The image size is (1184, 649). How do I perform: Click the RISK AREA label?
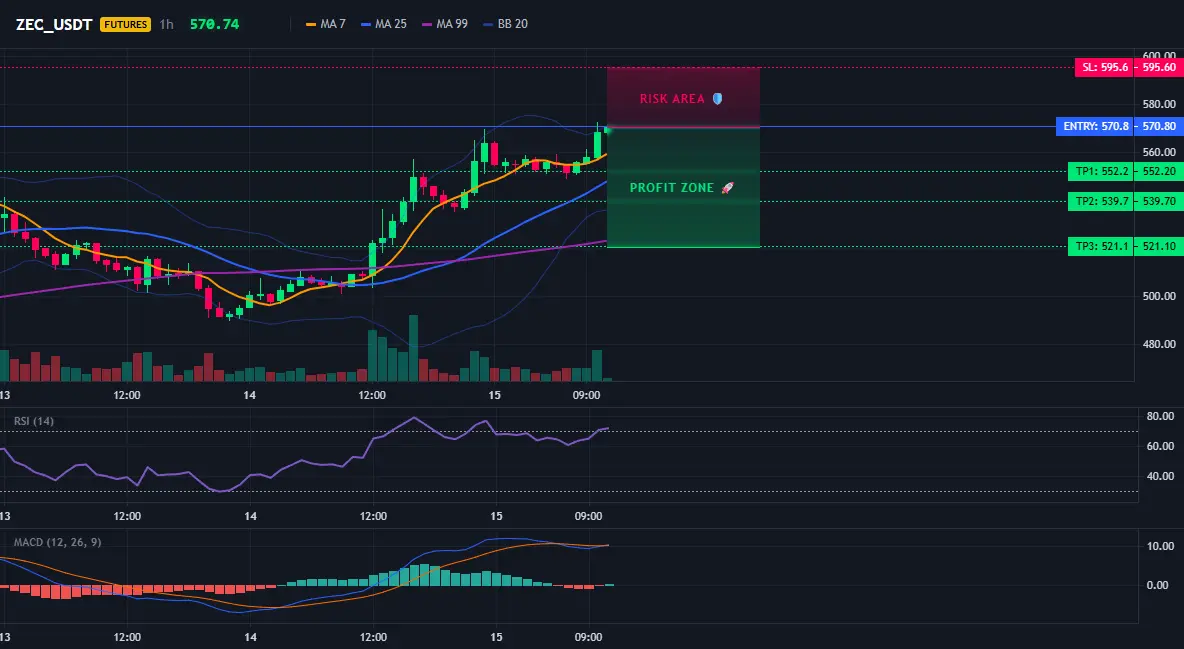point(672,99)
